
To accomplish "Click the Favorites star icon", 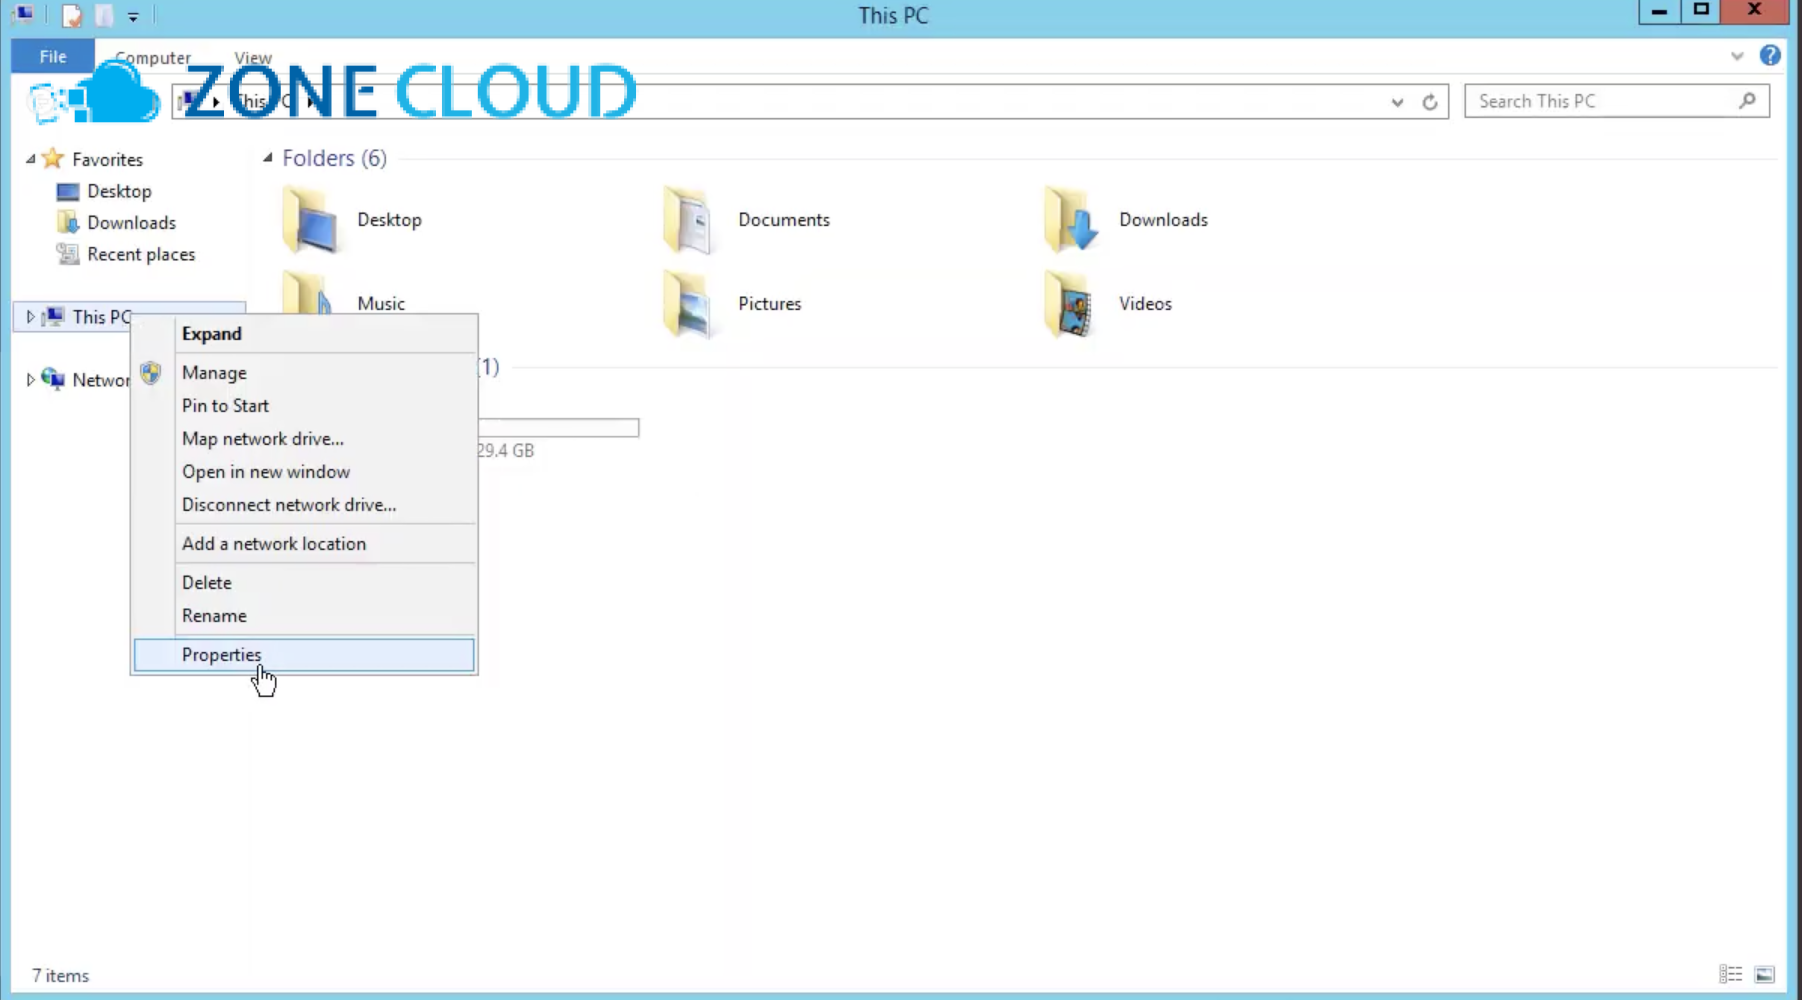I will point(54,159).
